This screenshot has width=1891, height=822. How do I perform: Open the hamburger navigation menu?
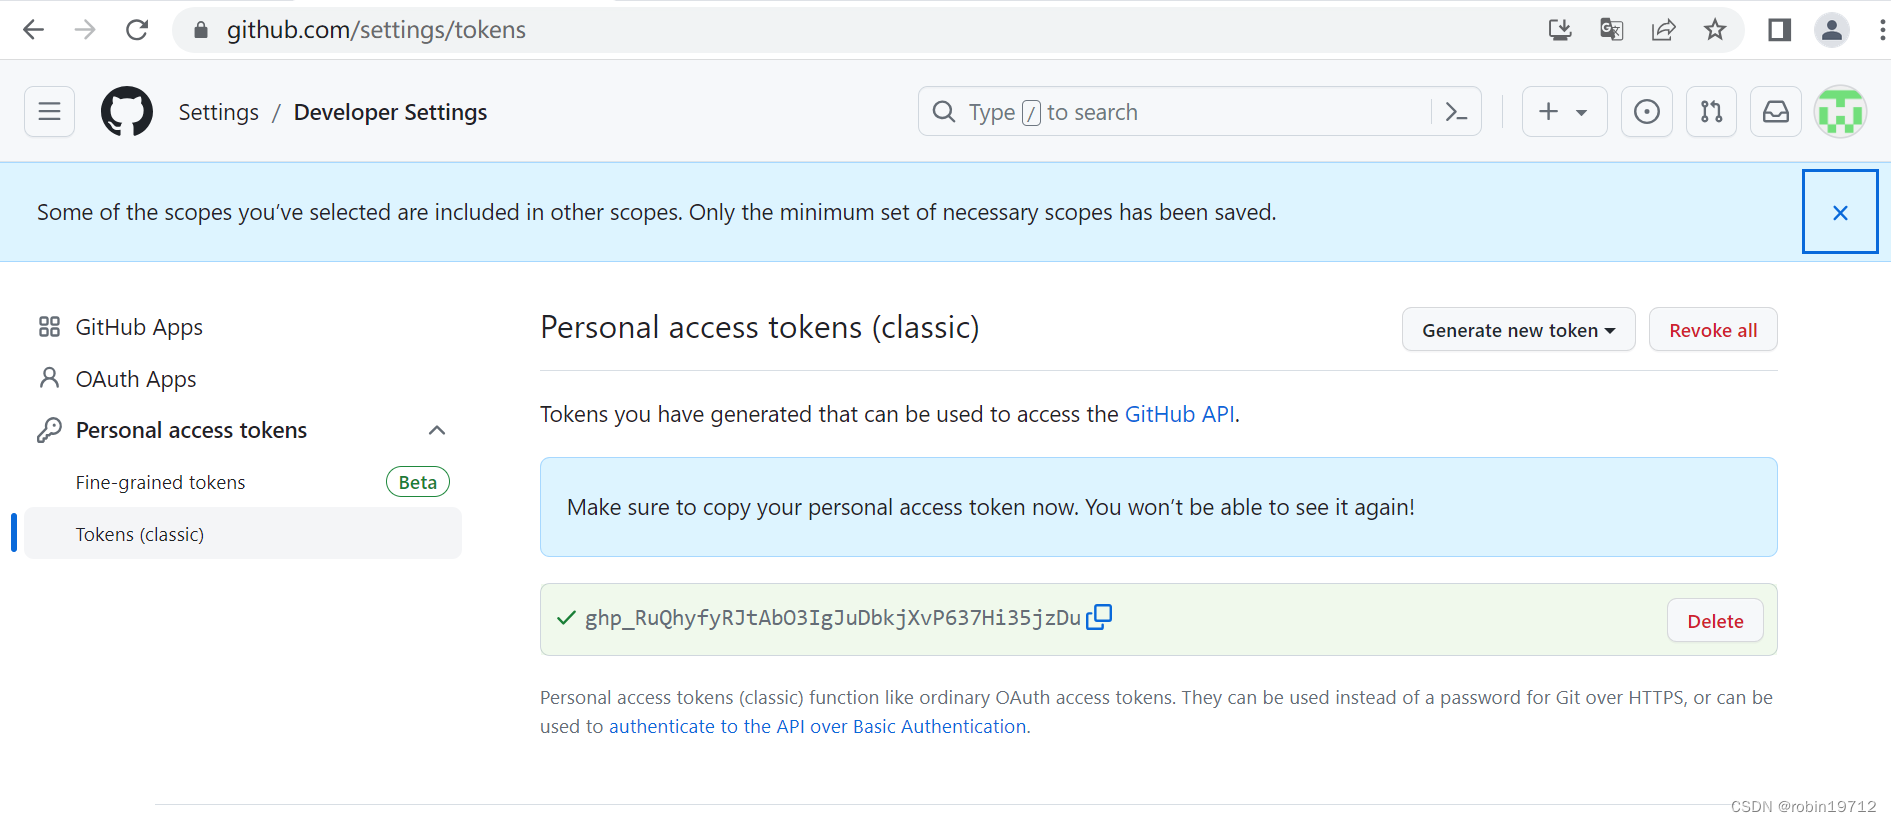pos(50,111)
